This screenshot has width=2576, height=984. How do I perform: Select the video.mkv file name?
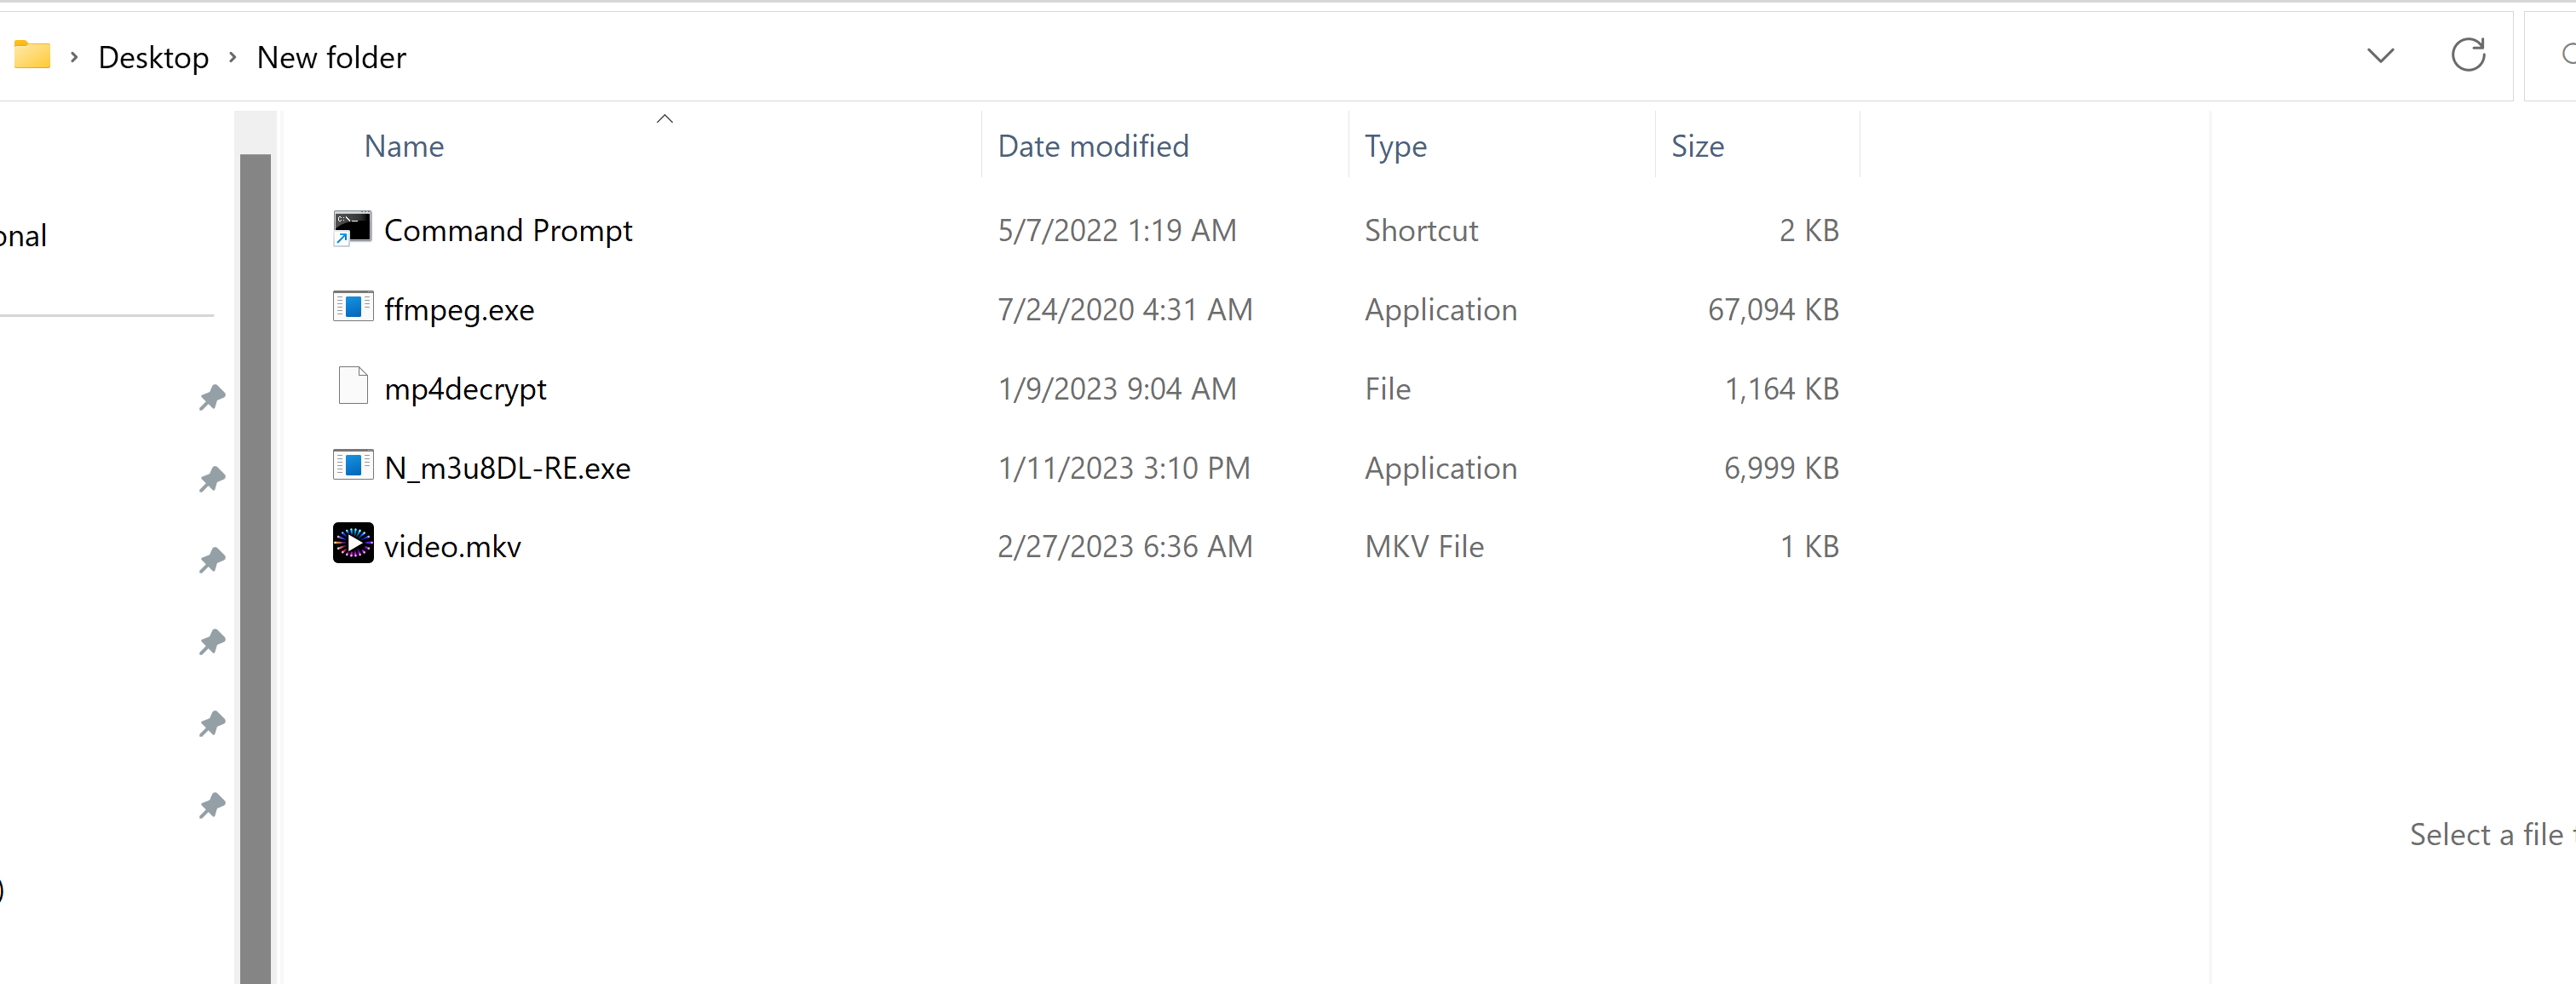(452, 547)
